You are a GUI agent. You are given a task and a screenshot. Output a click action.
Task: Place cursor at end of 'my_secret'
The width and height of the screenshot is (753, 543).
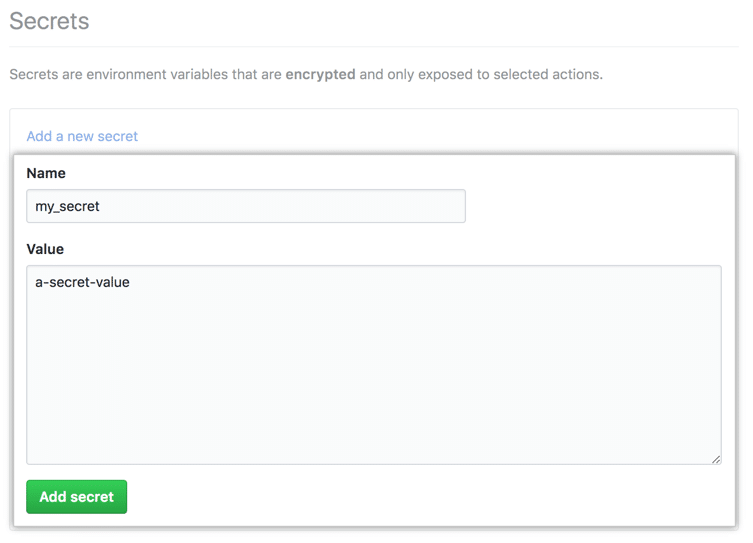100,206
